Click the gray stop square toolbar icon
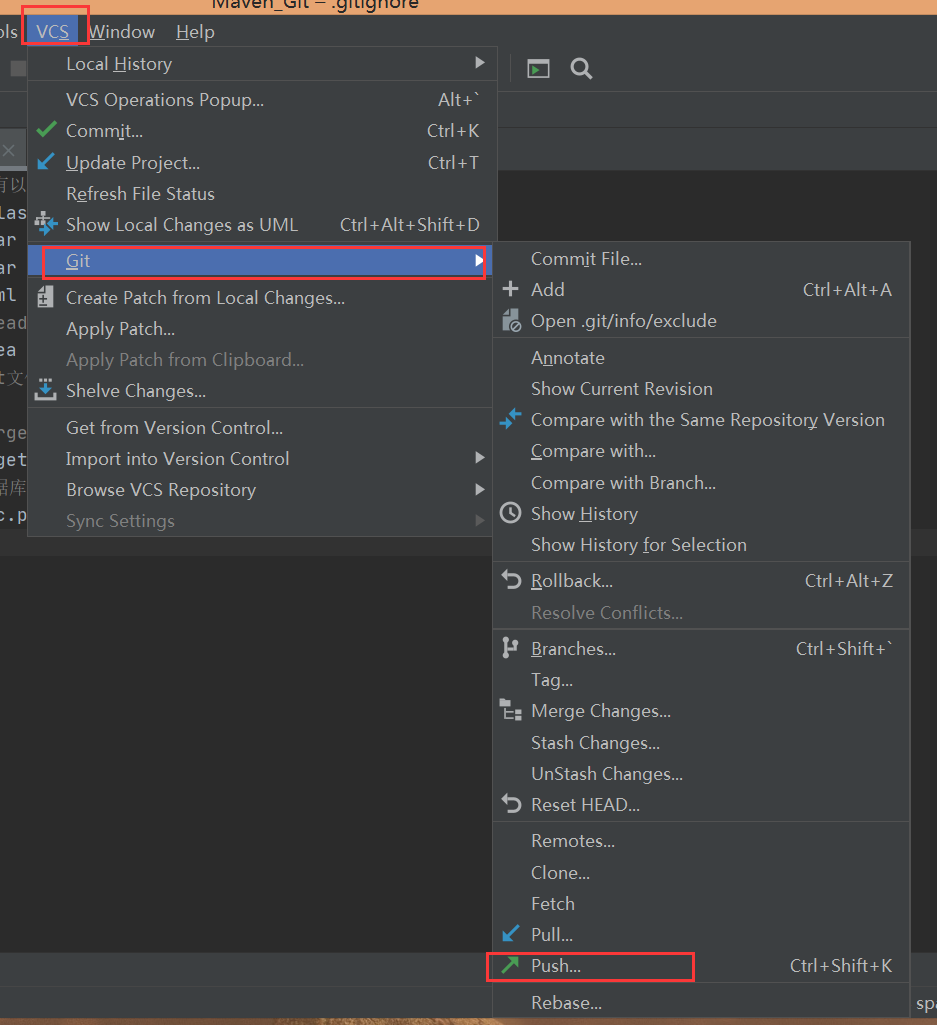The height and width of the screenshot is (1025, 937). [x=18, y=68]
